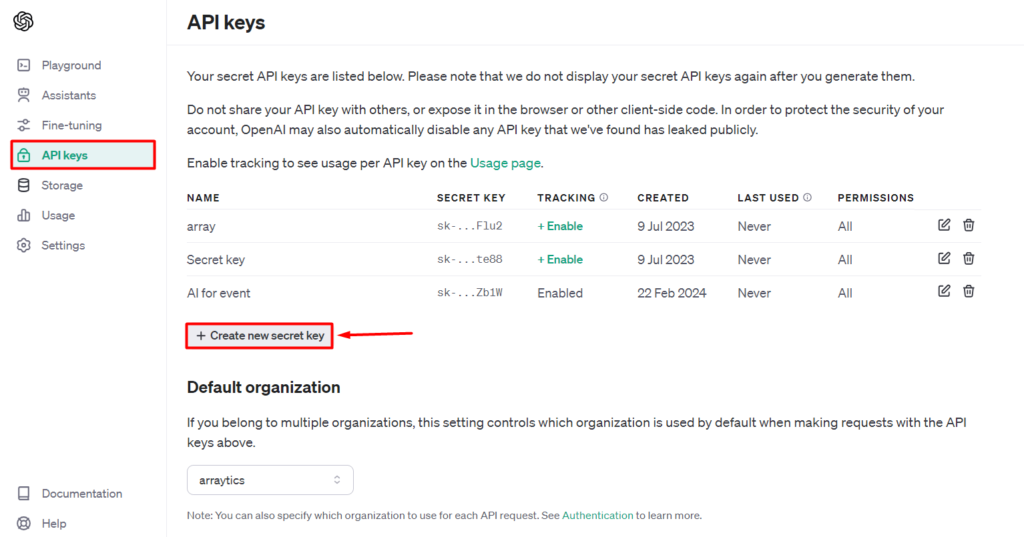The height and width of the screenshot is (537, 1024).
Task: Edit the 'array' API key
Action: pyautogui.click(x=944, y=225)
